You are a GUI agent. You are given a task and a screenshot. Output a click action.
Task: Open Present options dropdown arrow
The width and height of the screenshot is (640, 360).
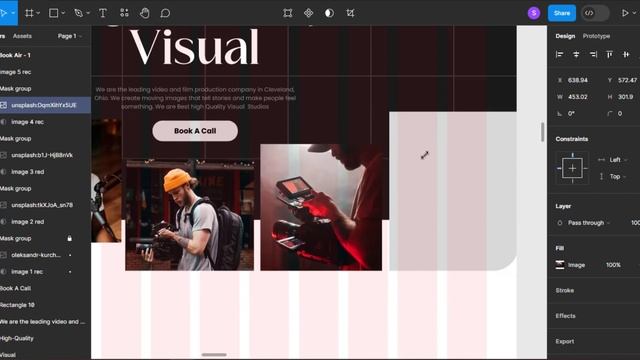point(634,13)
